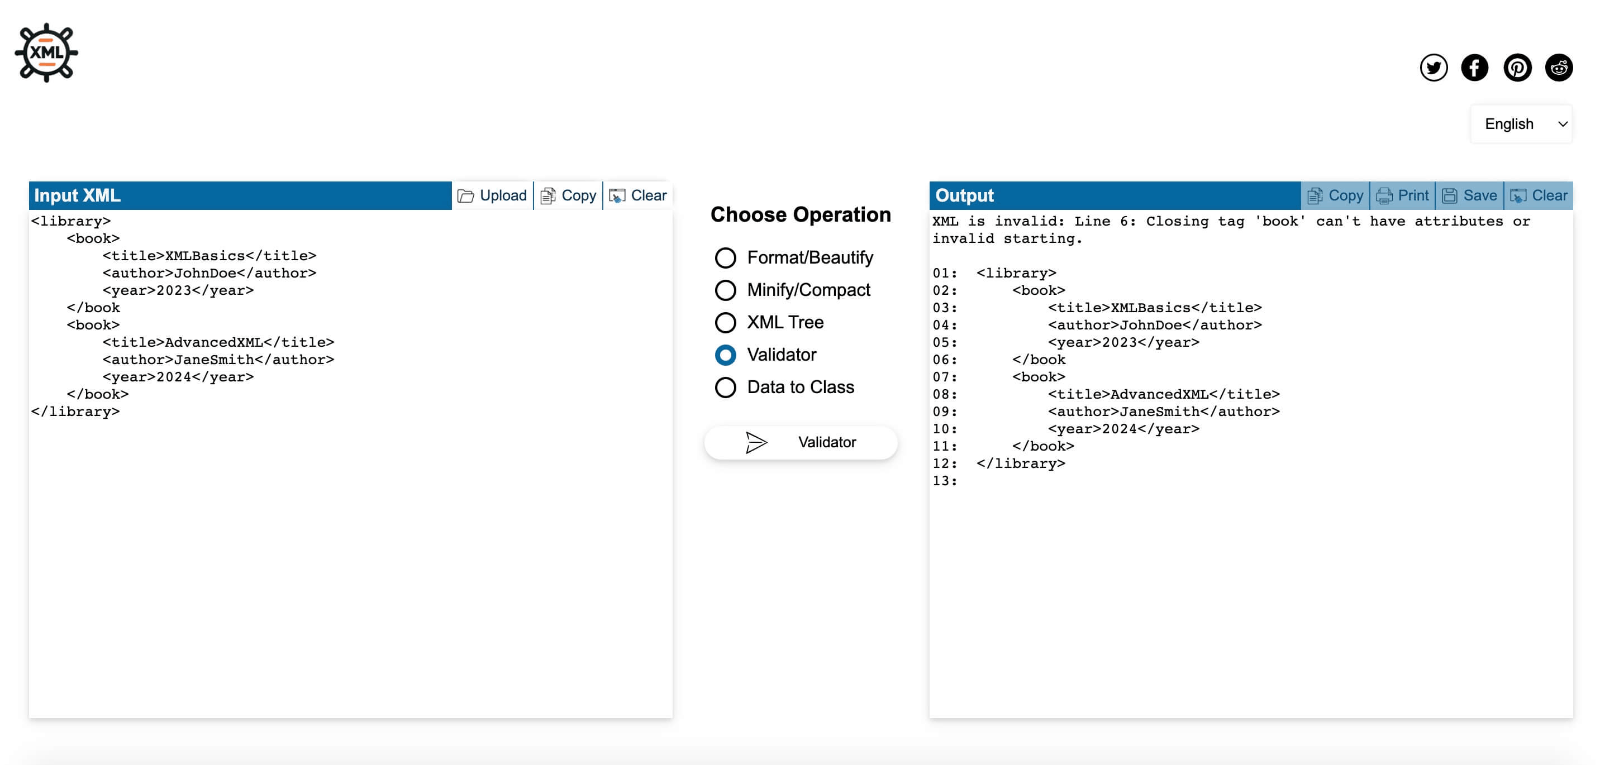Clear the Output panel
The height and width of the screenshot is (765, 1600).
point(1539,196)
